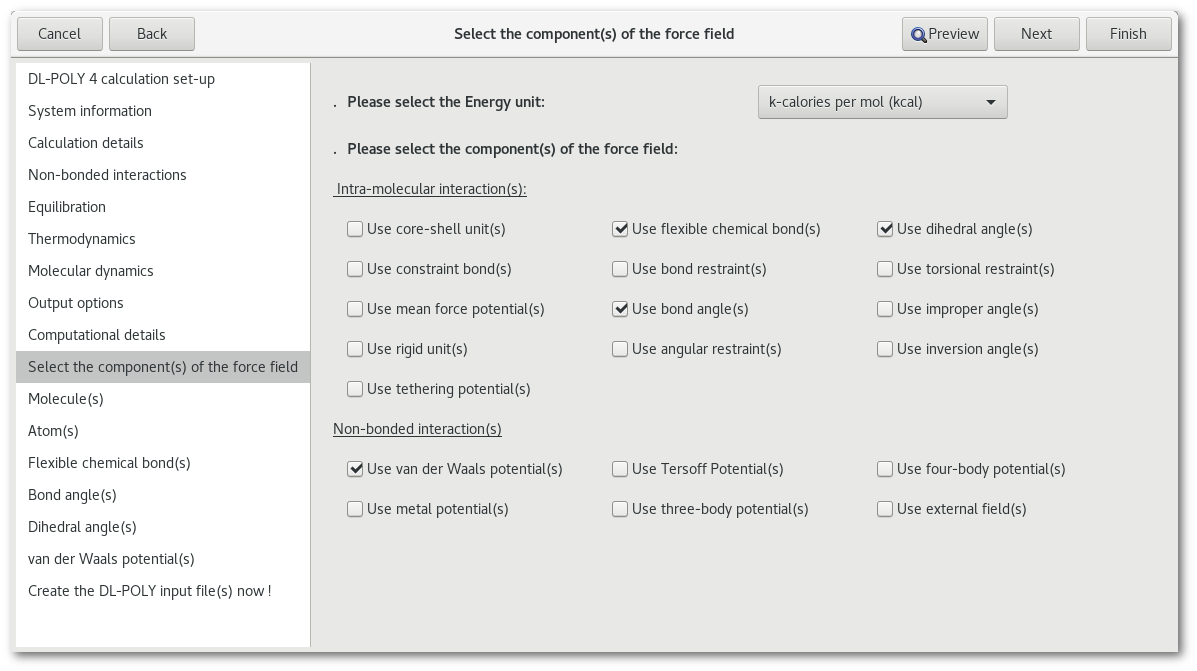
Task: Enable the core-shell unit(s) checkbox
Action: (x=355, y=229)
